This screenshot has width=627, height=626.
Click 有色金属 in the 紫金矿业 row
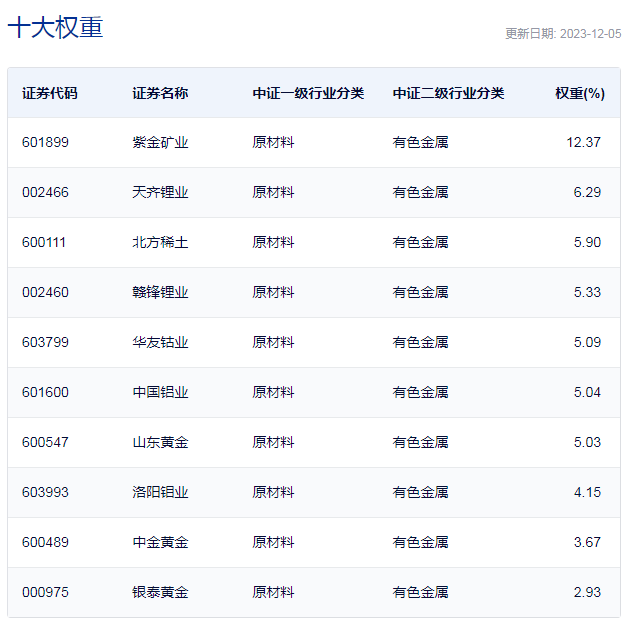(x=420, y=142)
